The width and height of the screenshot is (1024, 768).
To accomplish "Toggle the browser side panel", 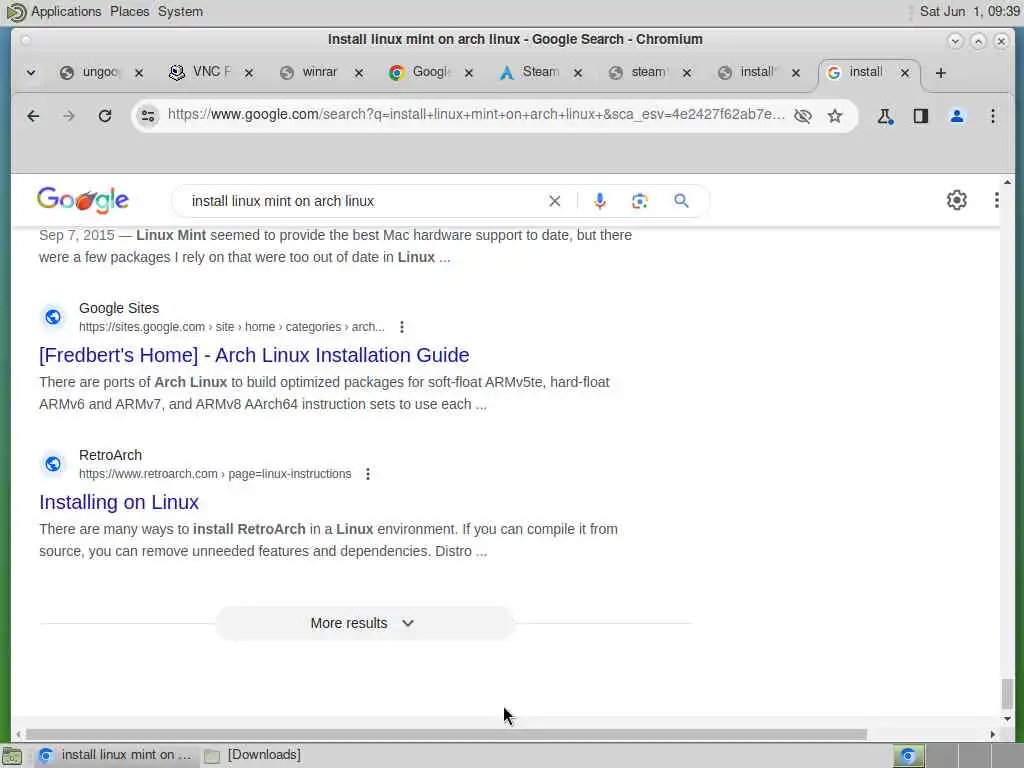I will tap(921, 116).
